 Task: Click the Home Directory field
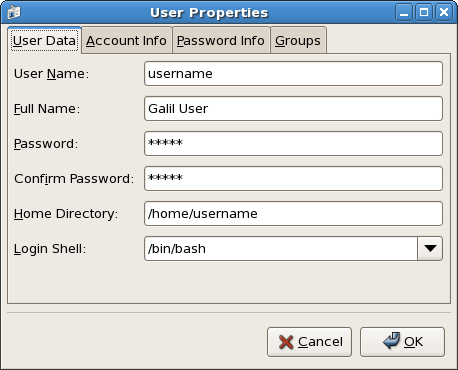pos(293,214)
